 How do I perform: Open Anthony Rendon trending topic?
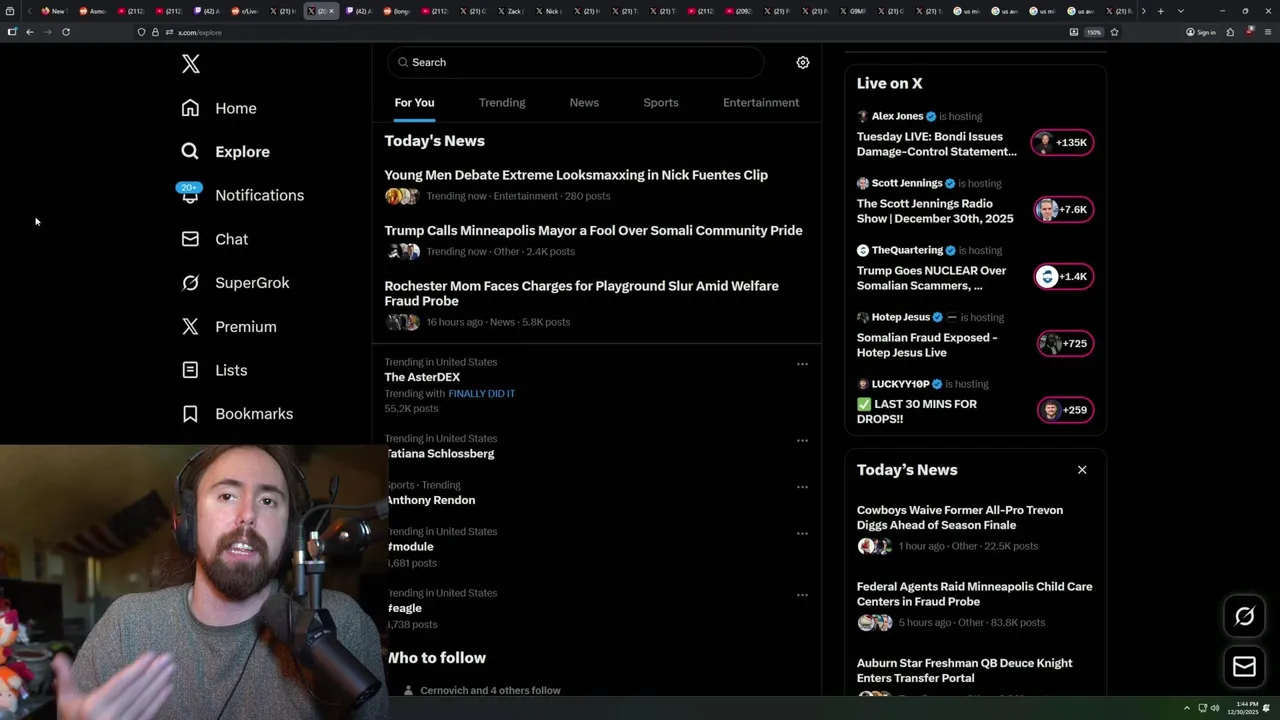[x=431, y=500]
